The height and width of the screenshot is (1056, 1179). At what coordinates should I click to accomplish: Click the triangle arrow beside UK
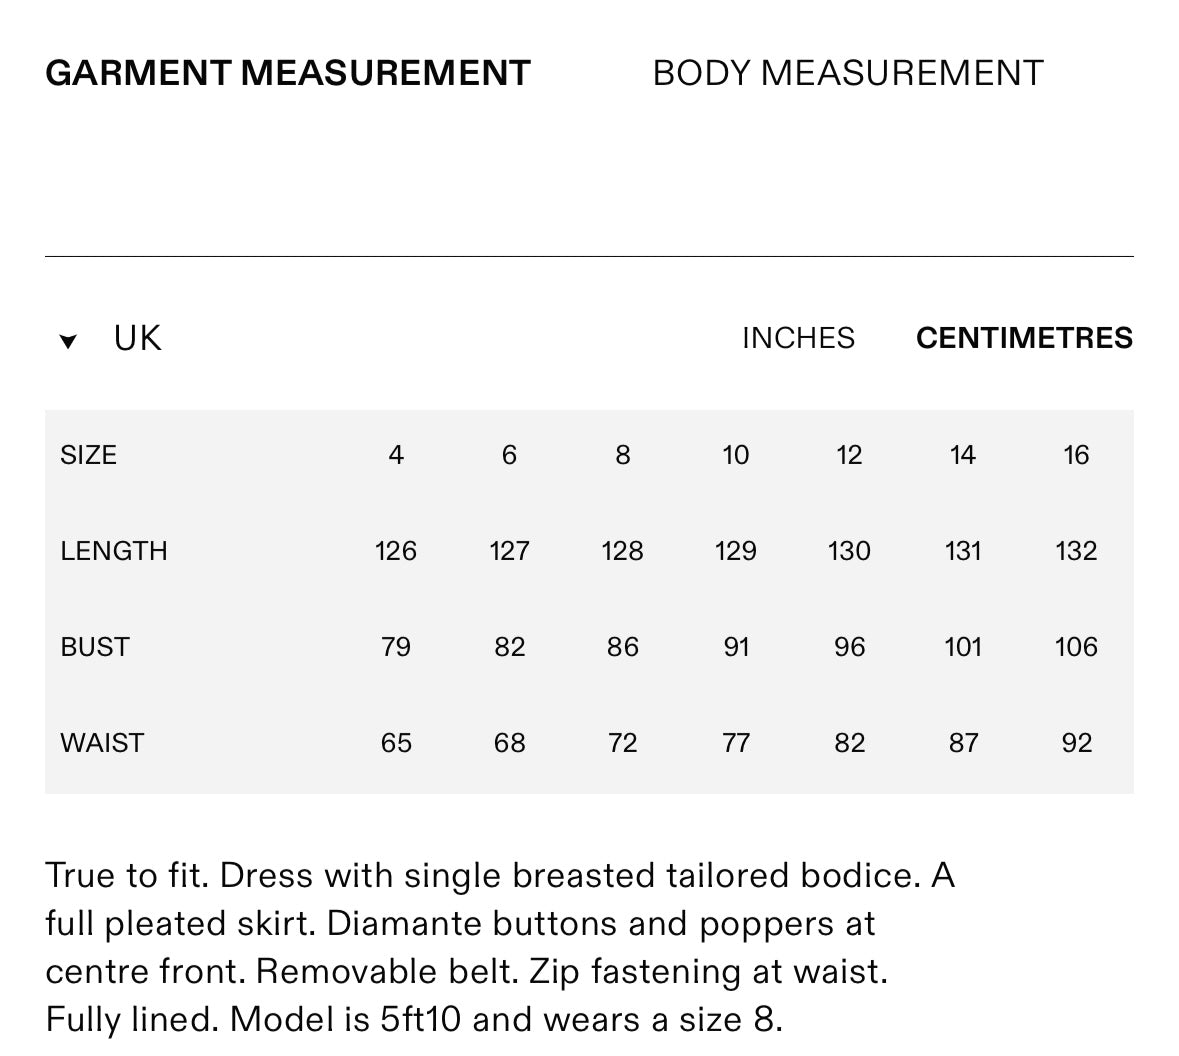coord(68,342)
